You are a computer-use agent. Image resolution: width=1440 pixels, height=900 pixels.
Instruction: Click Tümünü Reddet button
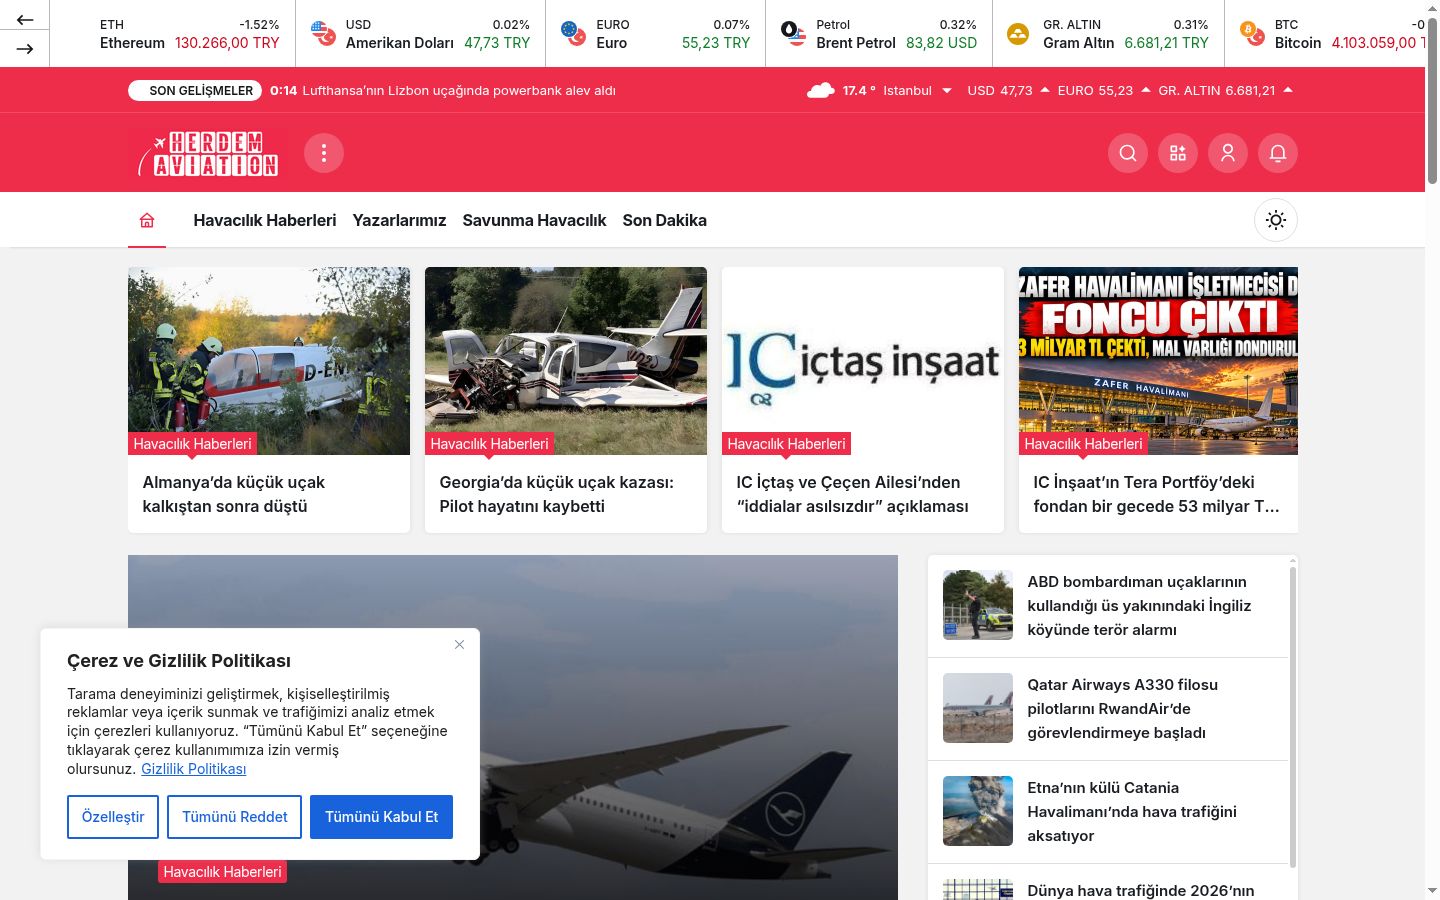coord(235,817)
